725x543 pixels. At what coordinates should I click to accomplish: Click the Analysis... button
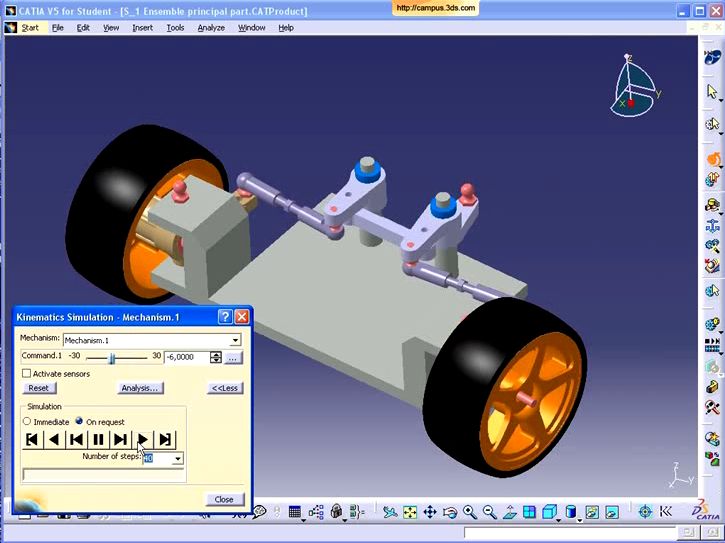[140, 388]
